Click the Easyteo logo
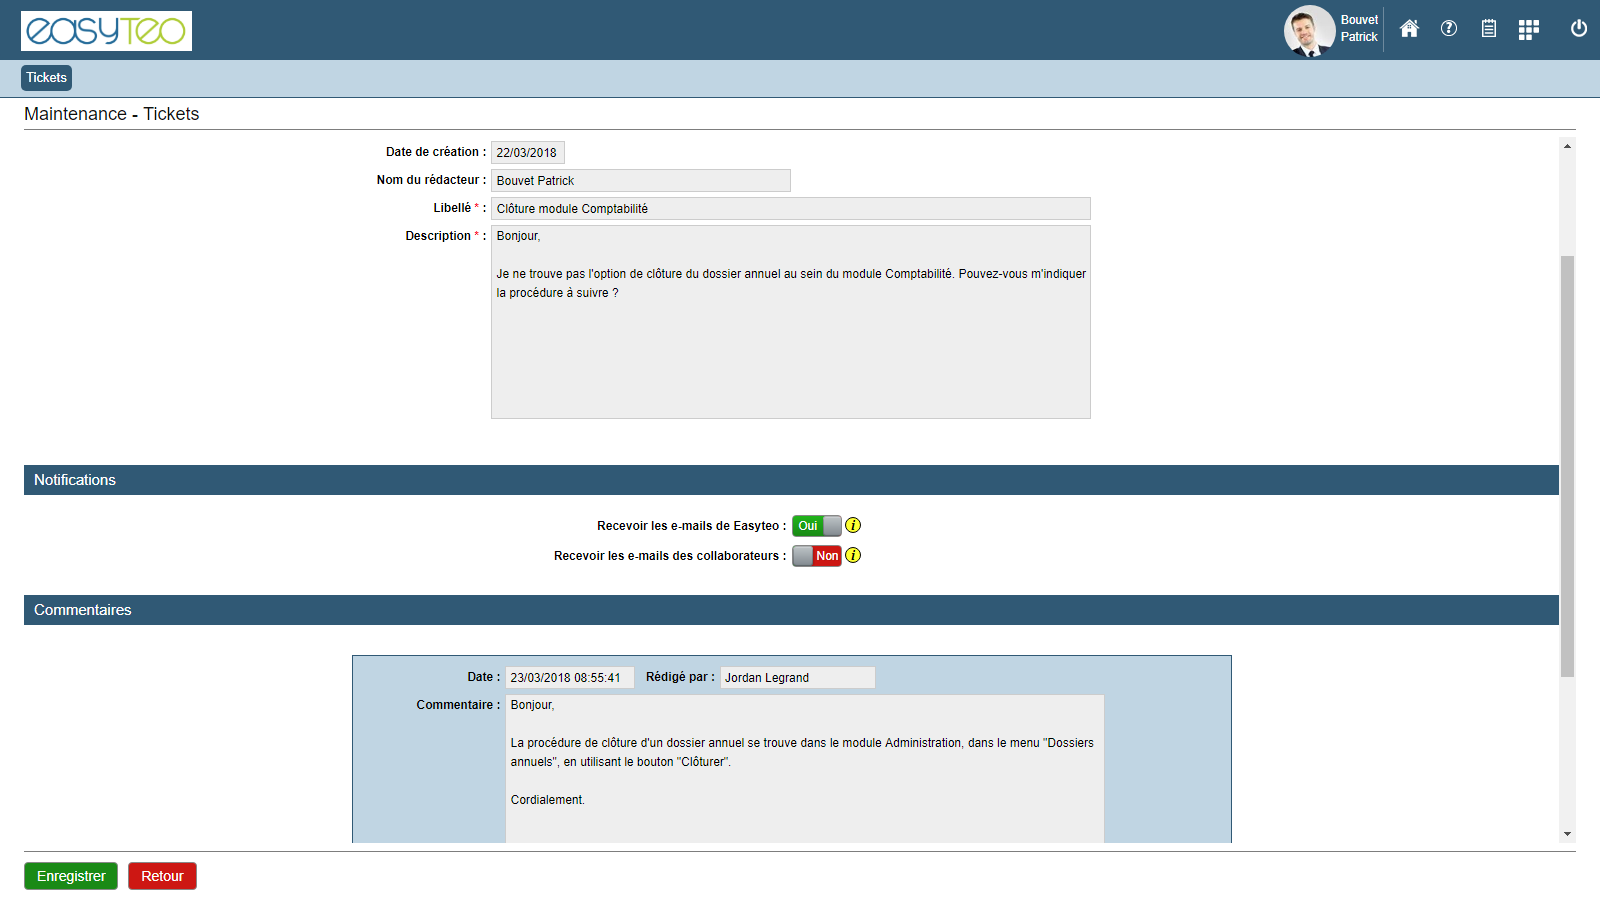Image resolution: width=1600 pixels, height=900 pixels. 106,31
